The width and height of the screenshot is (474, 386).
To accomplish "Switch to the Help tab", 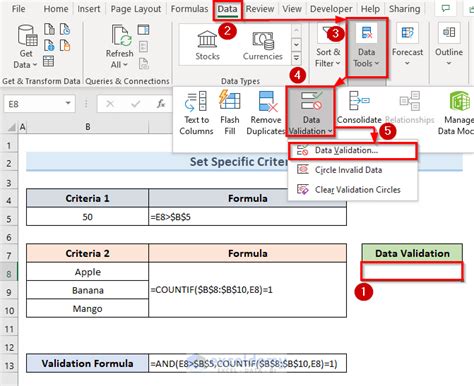I will point(370,9).
